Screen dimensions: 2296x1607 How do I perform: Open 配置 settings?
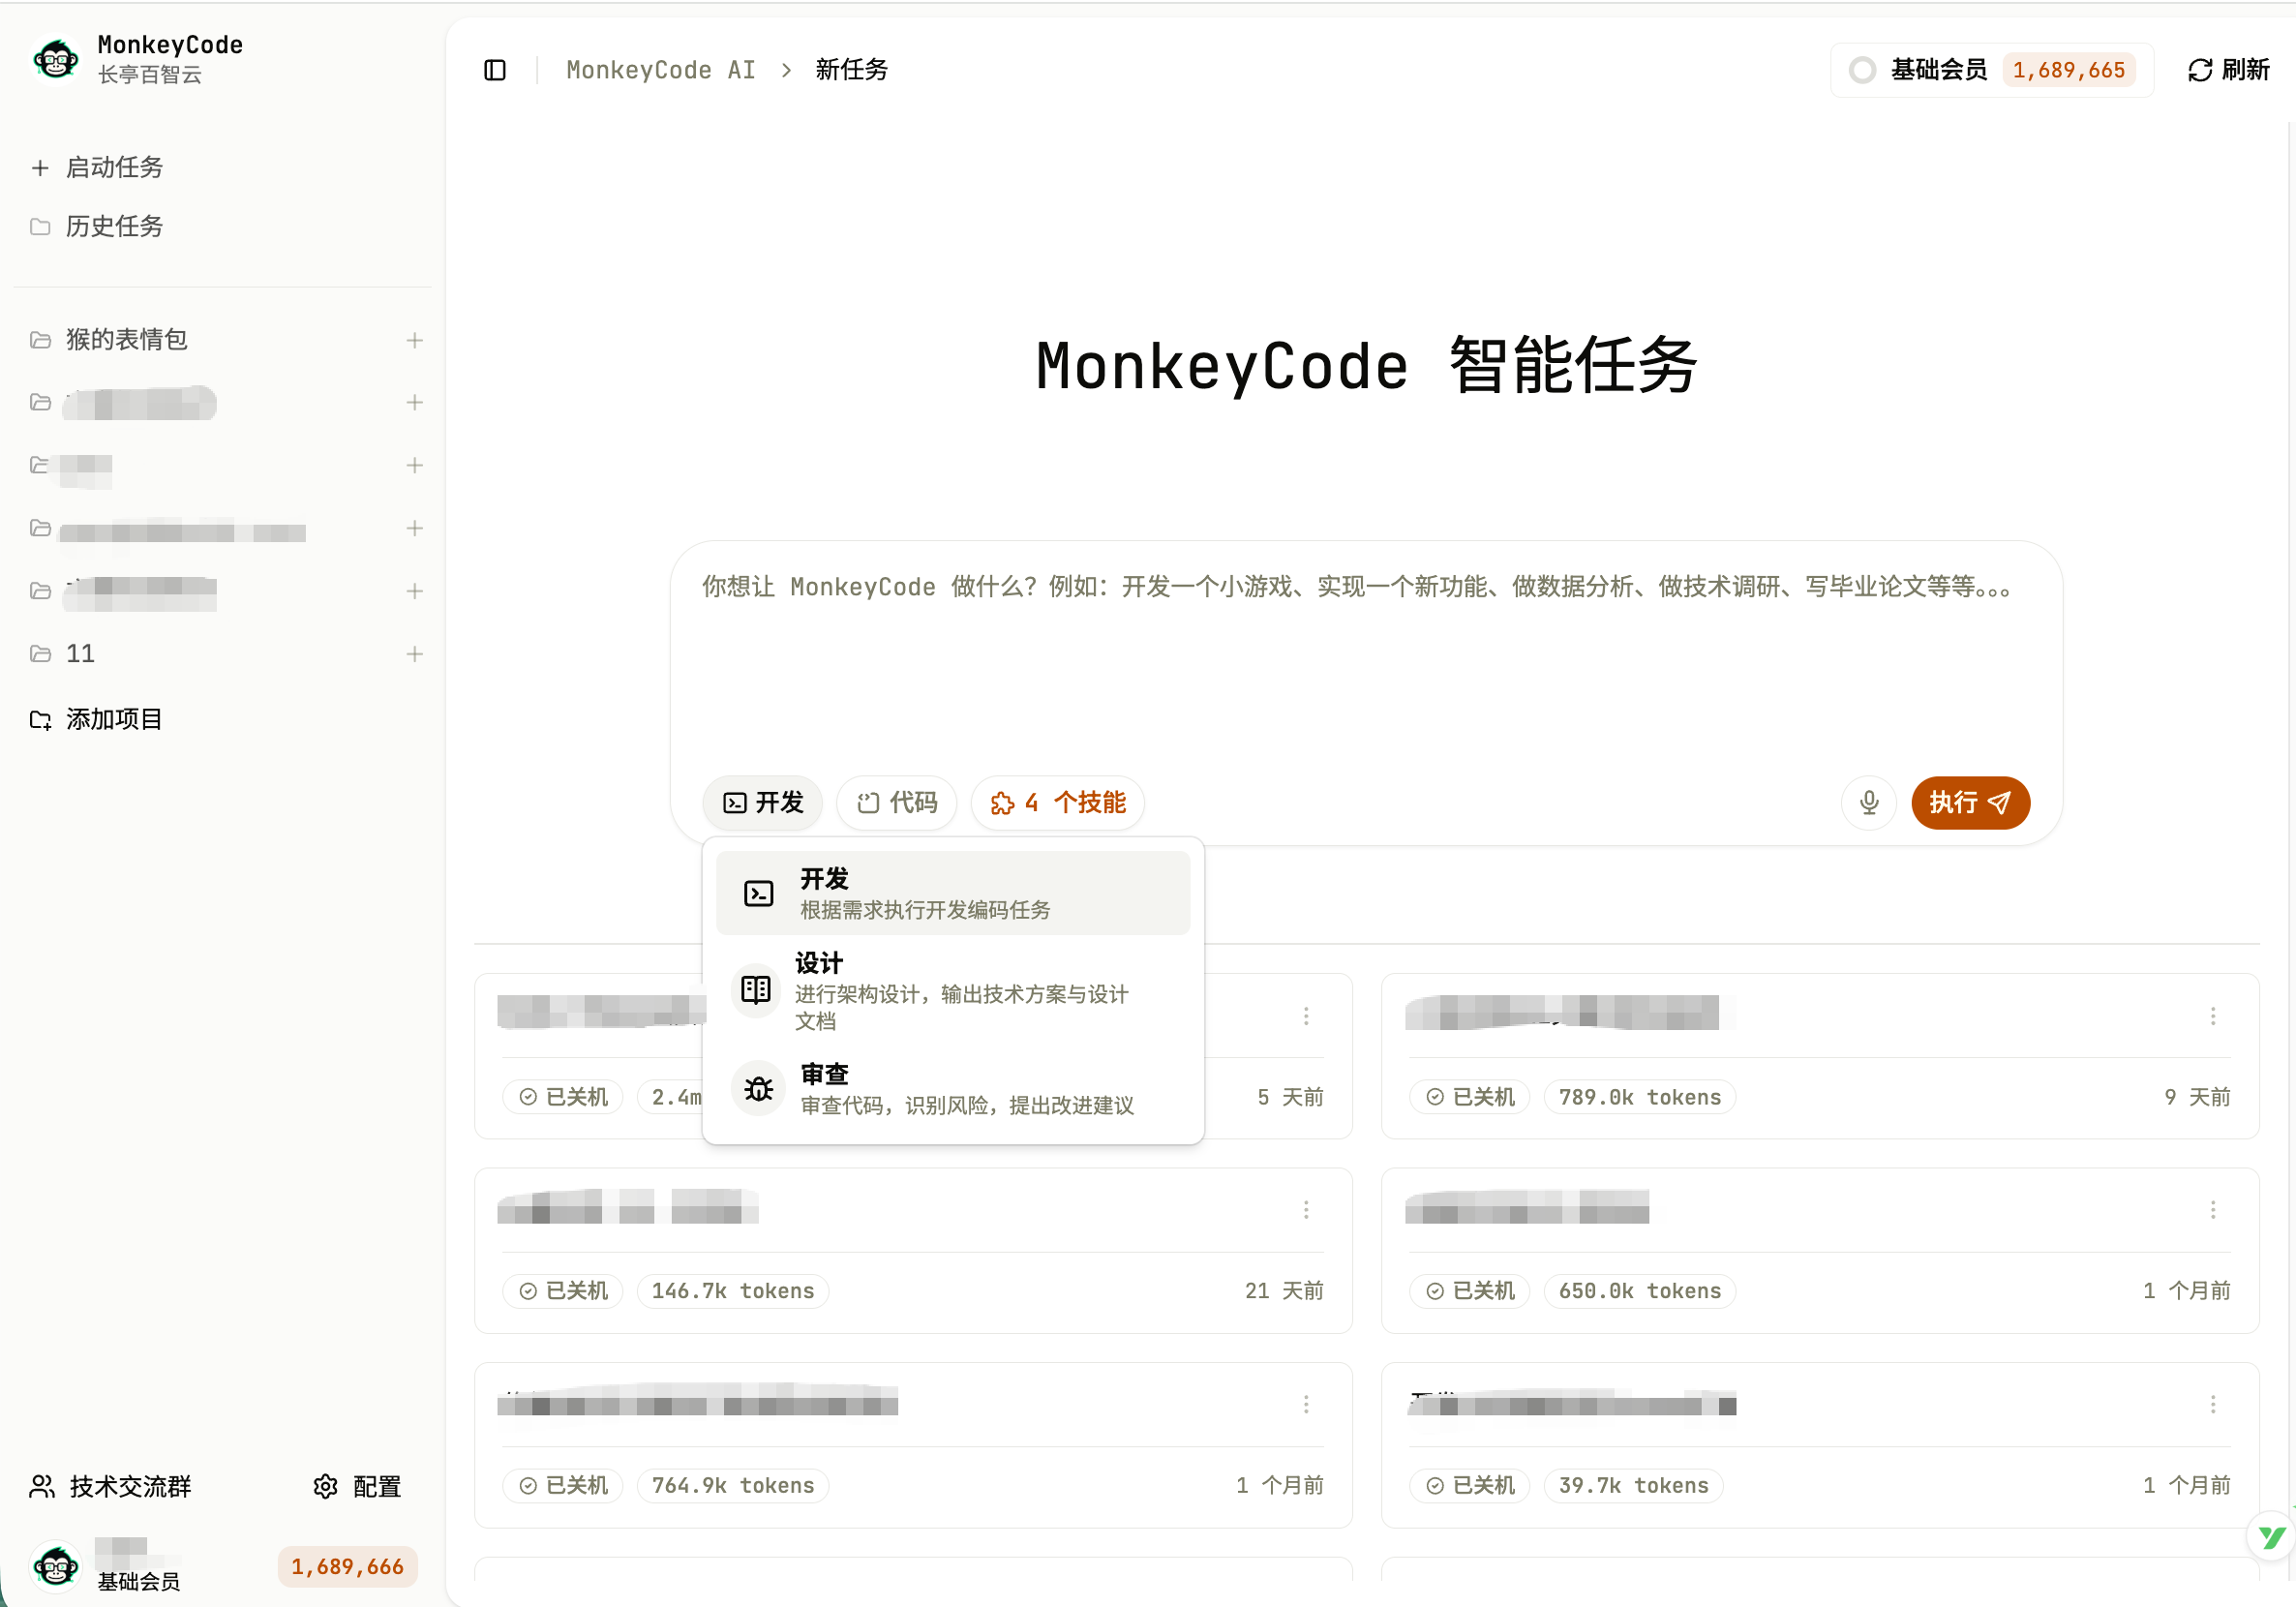coord(357,1486)
